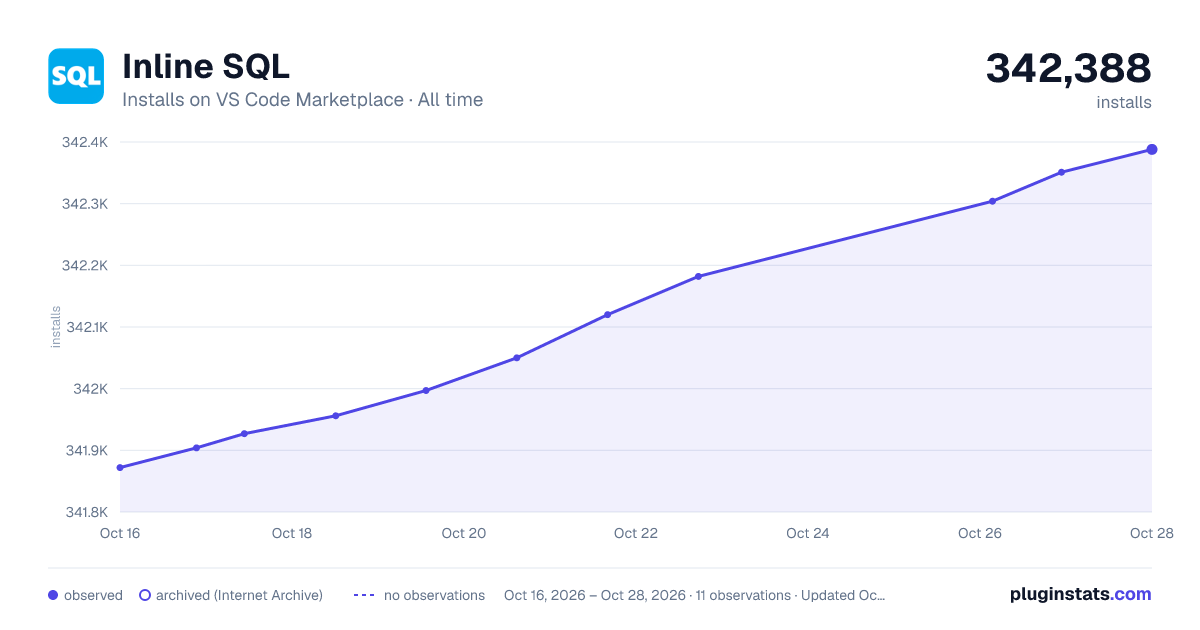
Task: Click the 'no observations' legend label
Action: click(x=434, y=595)
